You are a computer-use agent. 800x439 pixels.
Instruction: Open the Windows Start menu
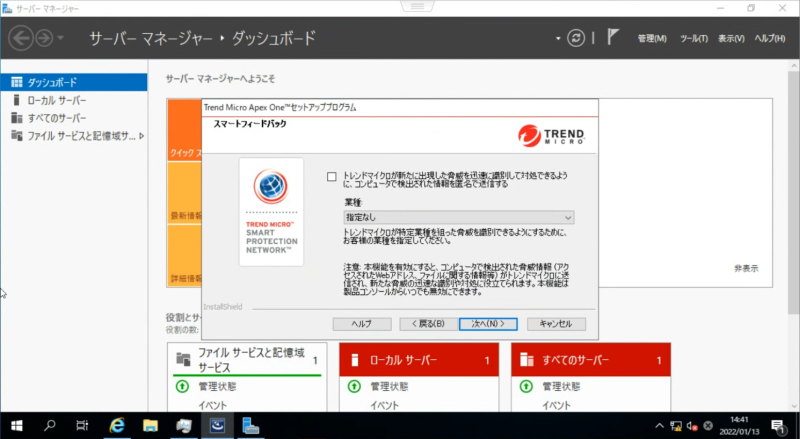pos(16,426)
